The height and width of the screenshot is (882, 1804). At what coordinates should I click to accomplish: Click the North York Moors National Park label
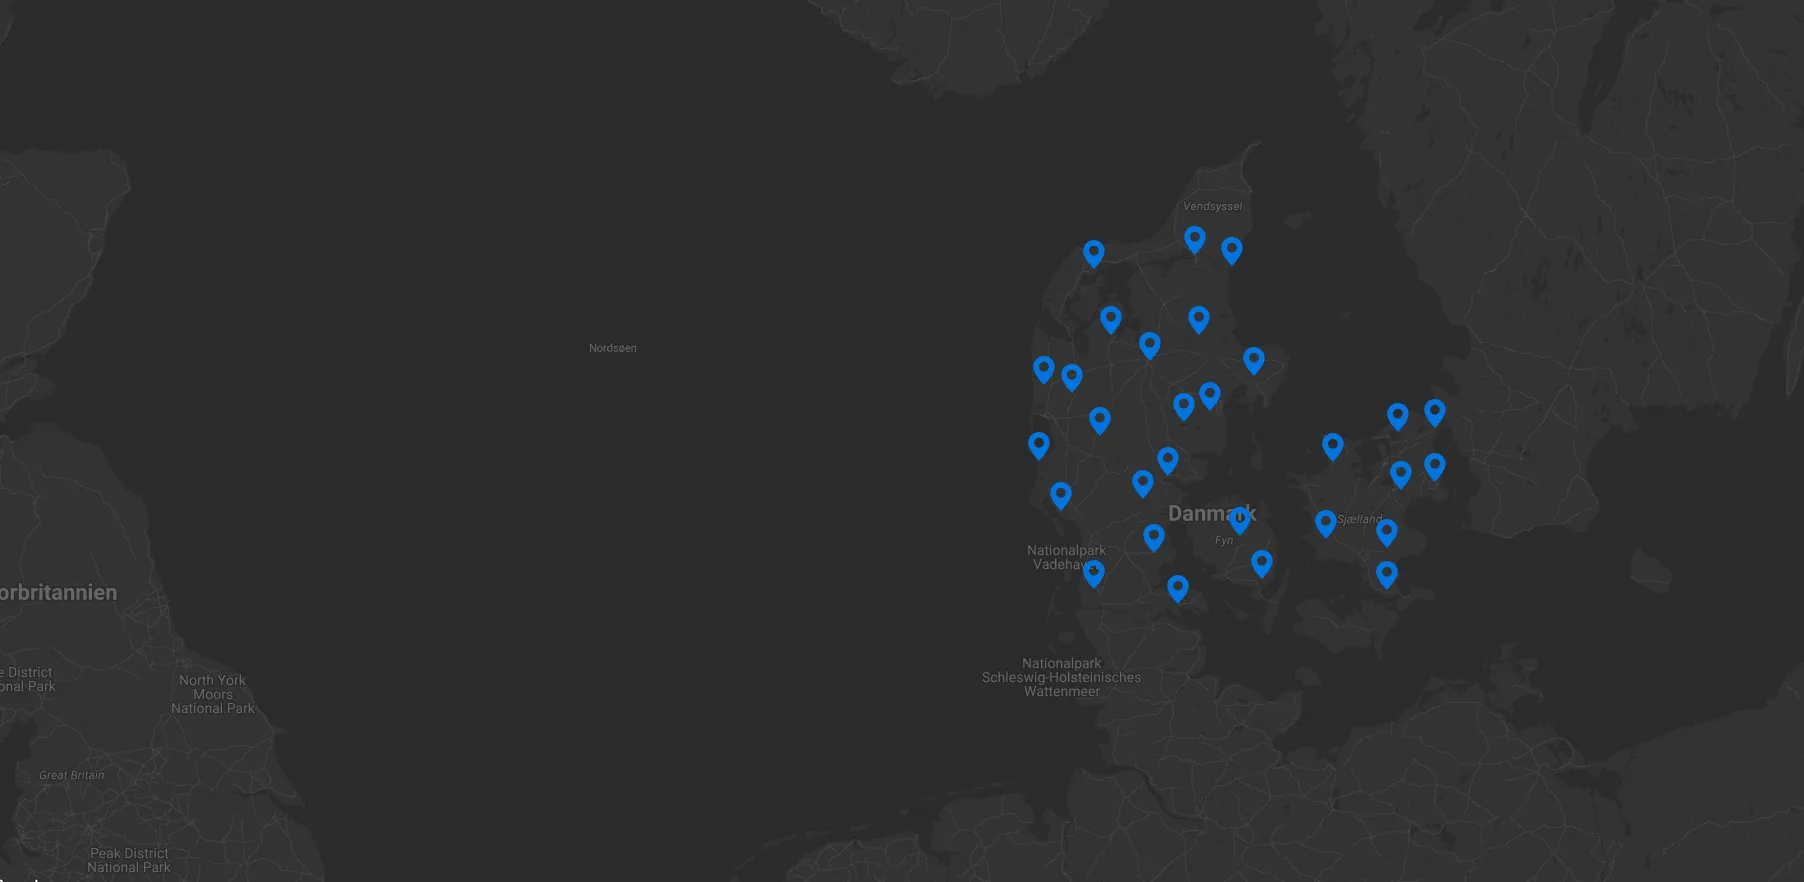[x=213, y=694]
